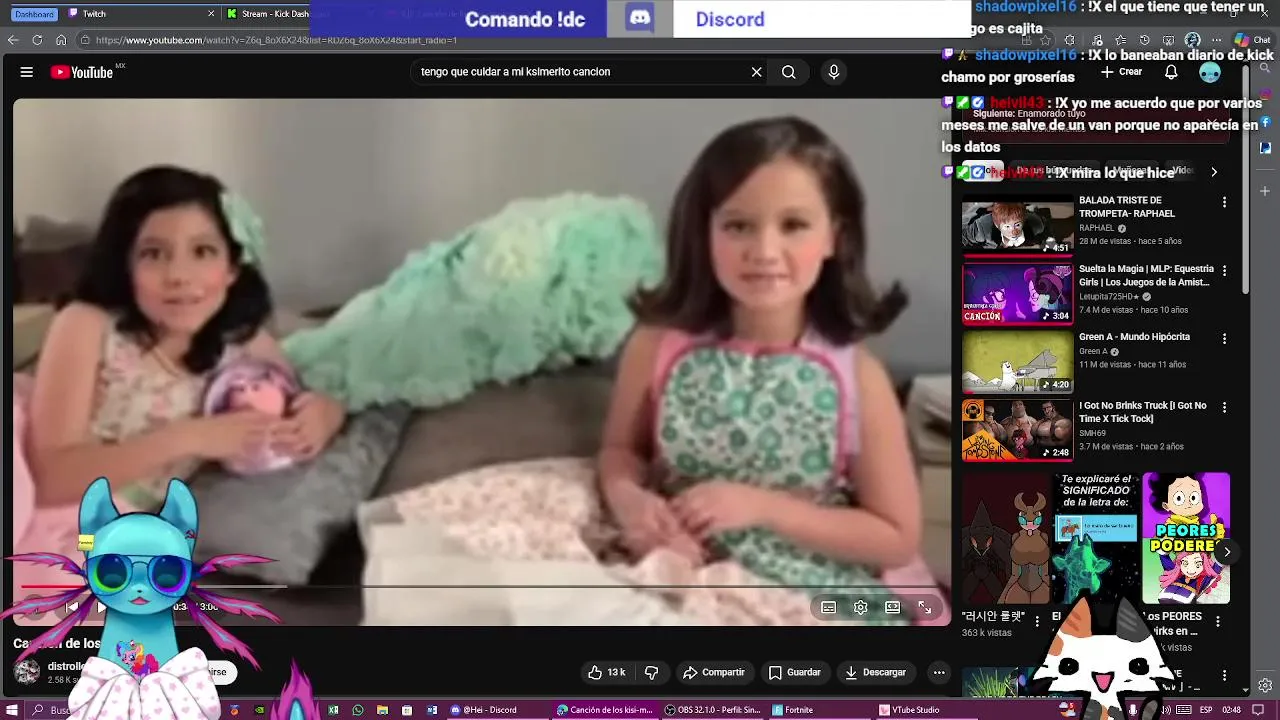Screen dimensions: 1280x720
Task: Open video player settings gear
Action: [860, 607]
